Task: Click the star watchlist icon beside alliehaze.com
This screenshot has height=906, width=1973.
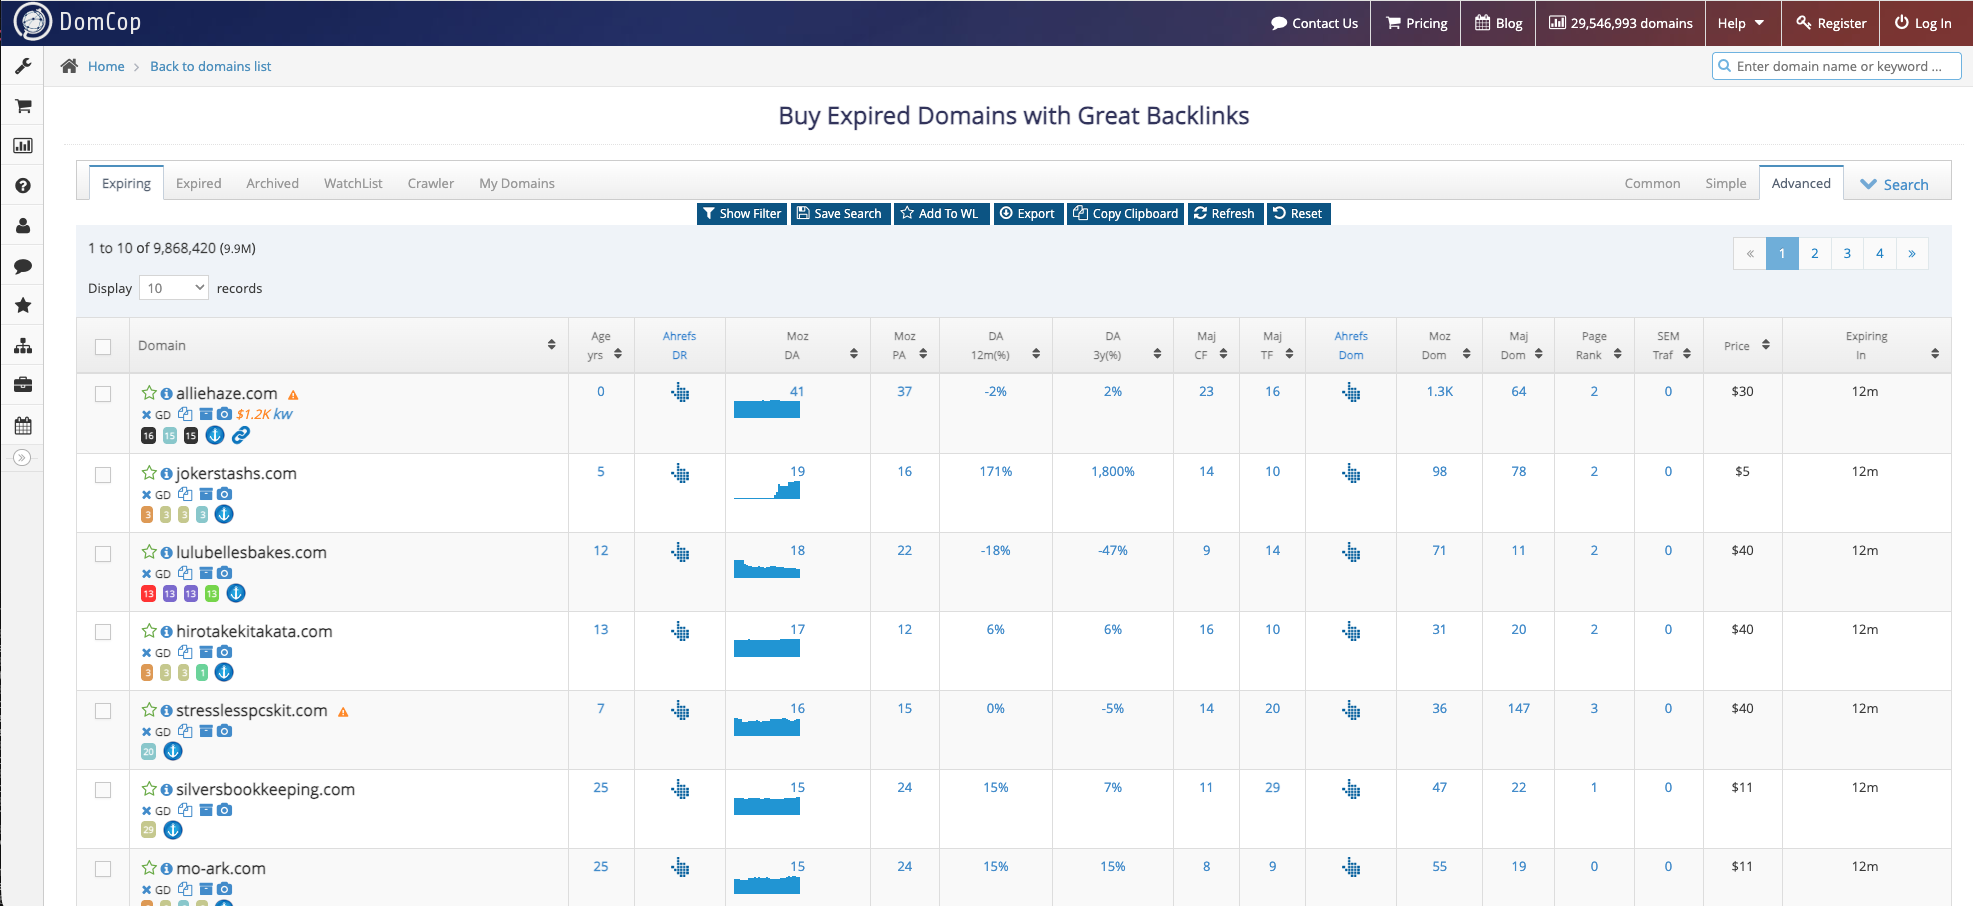Action: click(x=149, y=393)
